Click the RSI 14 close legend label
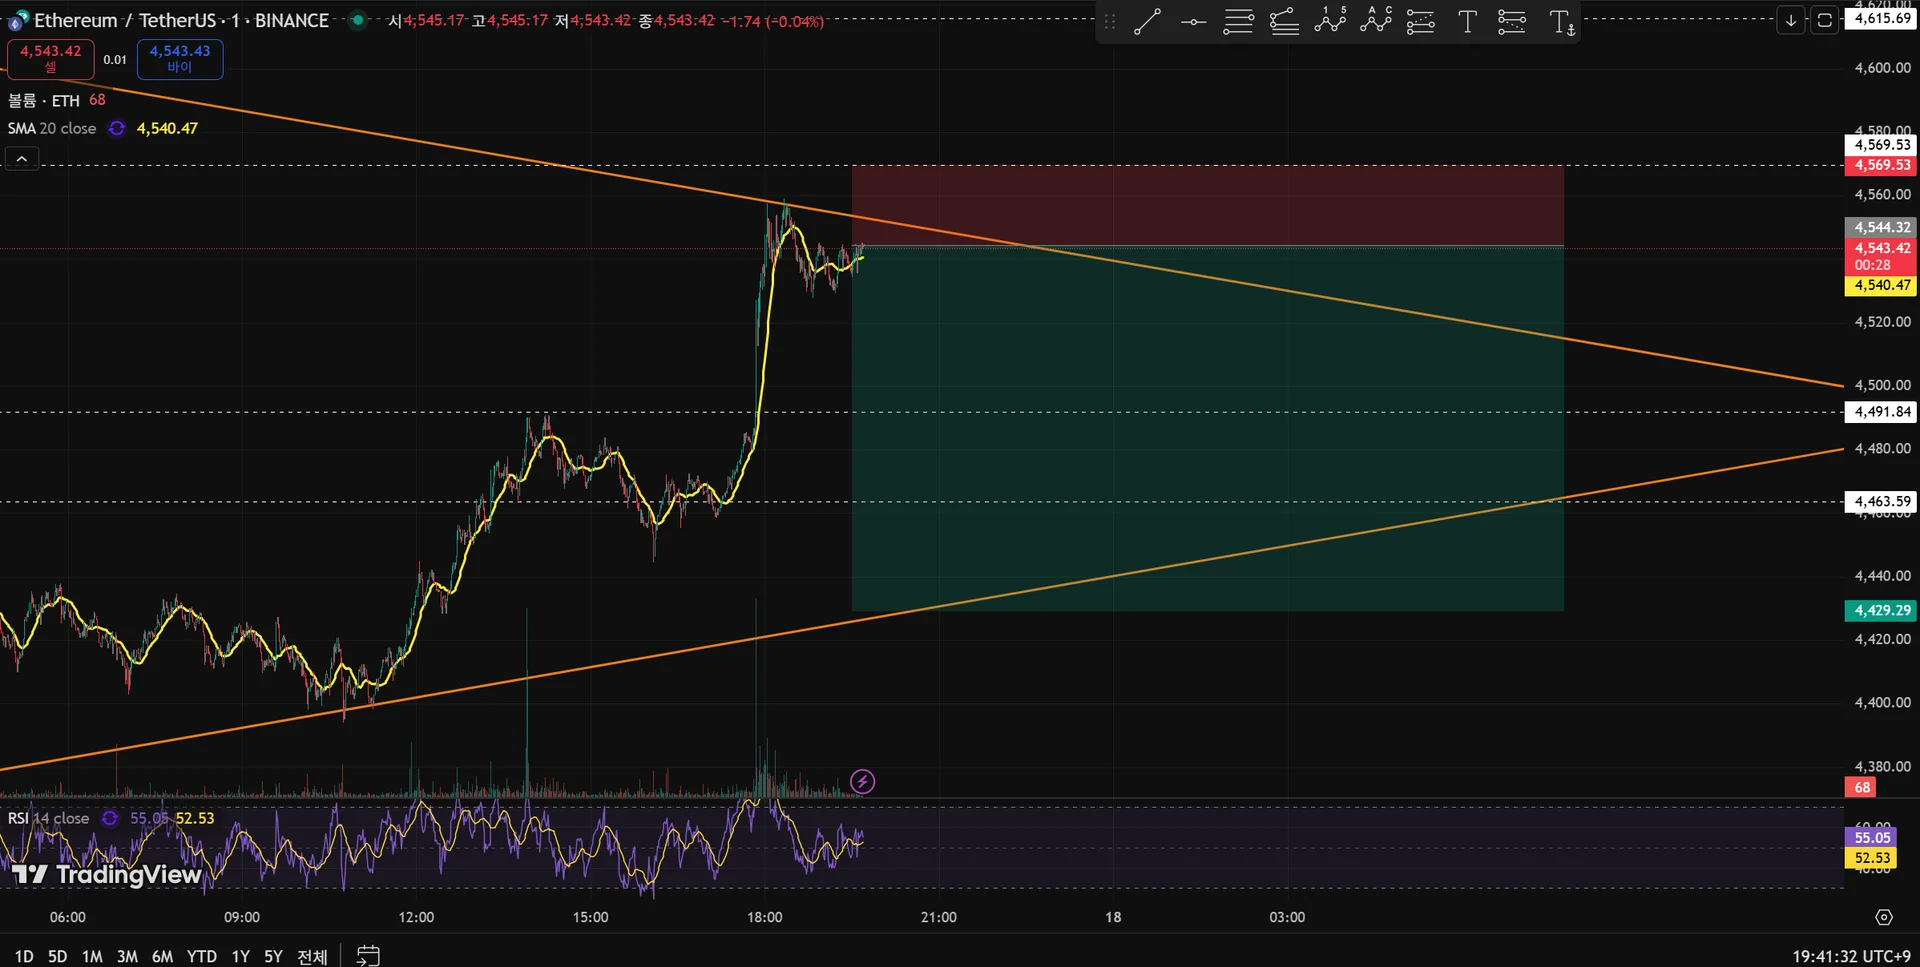 point(49,818)
